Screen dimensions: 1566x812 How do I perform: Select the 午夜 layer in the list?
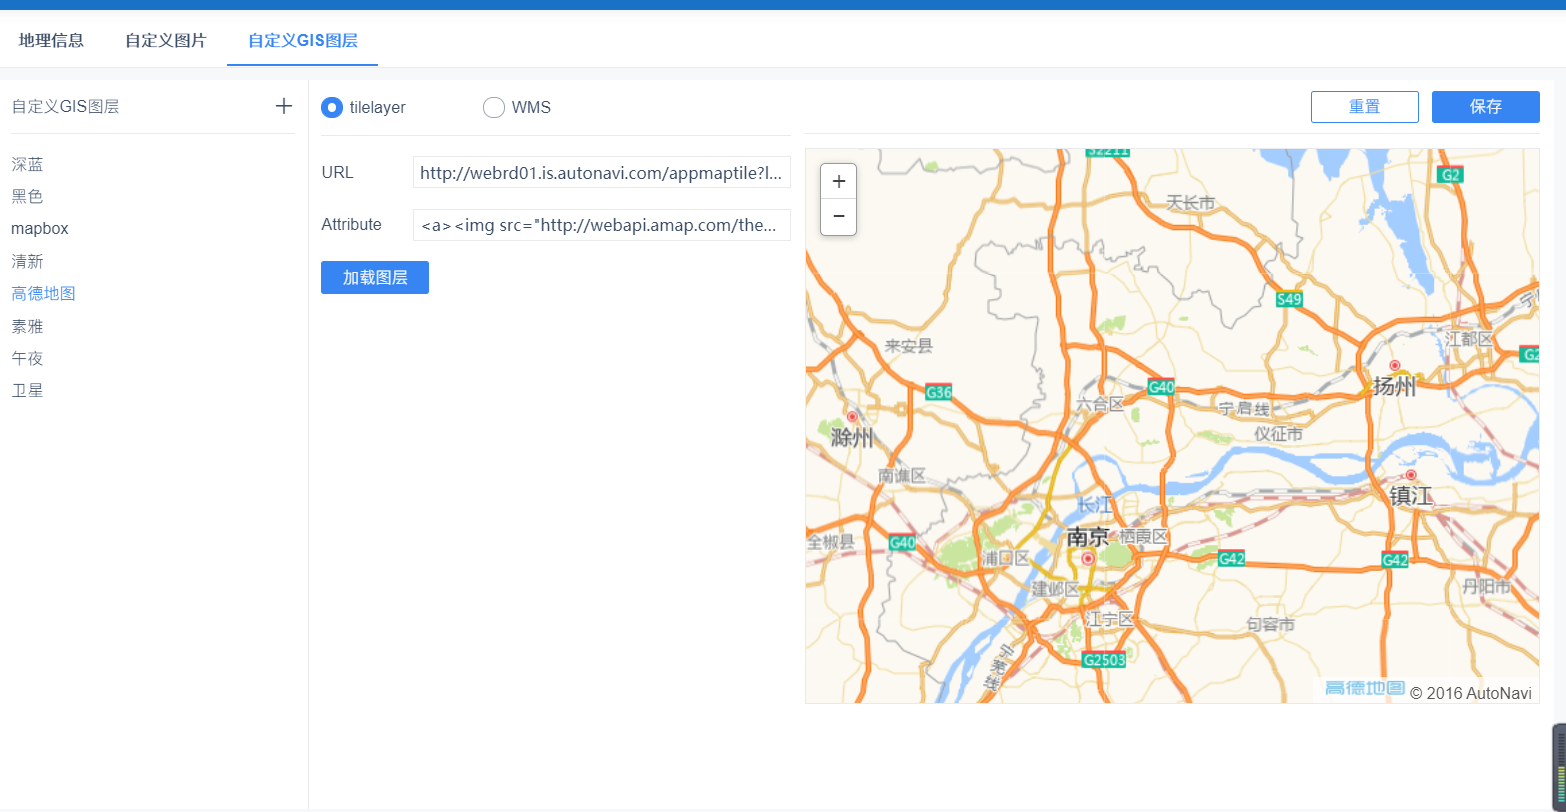point(28,358)
